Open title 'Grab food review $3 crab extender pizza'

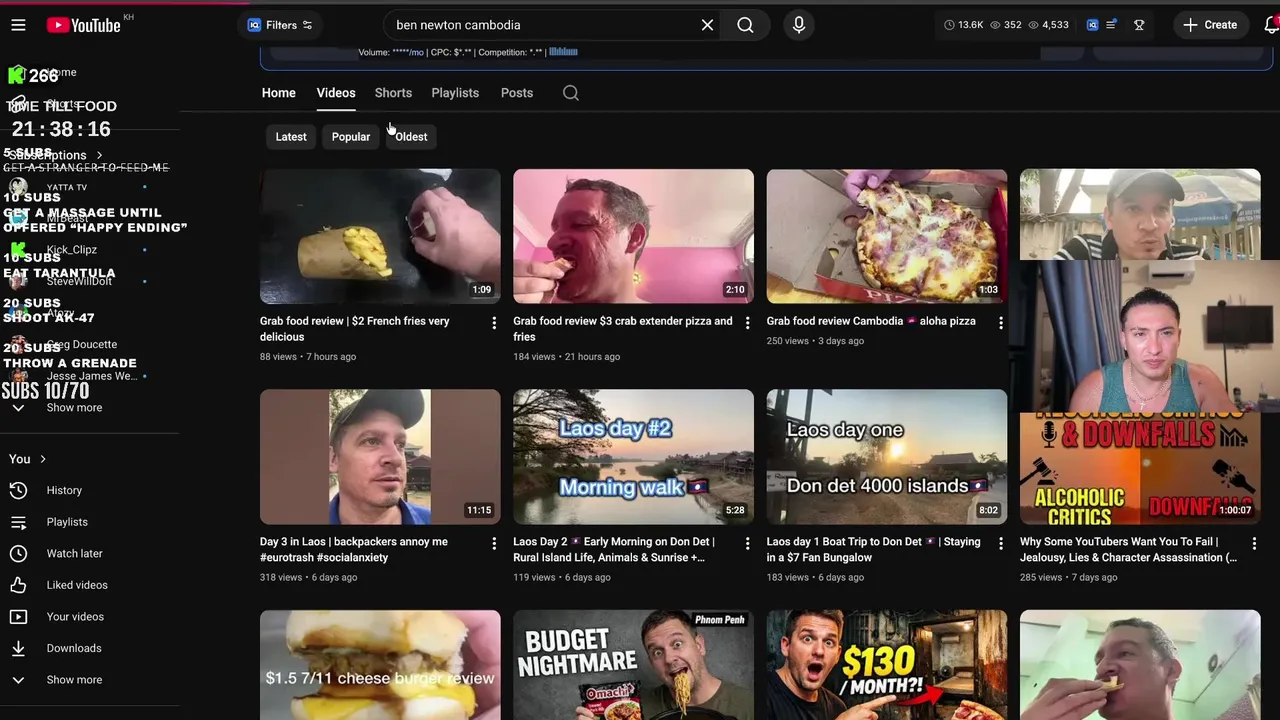point(623,329)
